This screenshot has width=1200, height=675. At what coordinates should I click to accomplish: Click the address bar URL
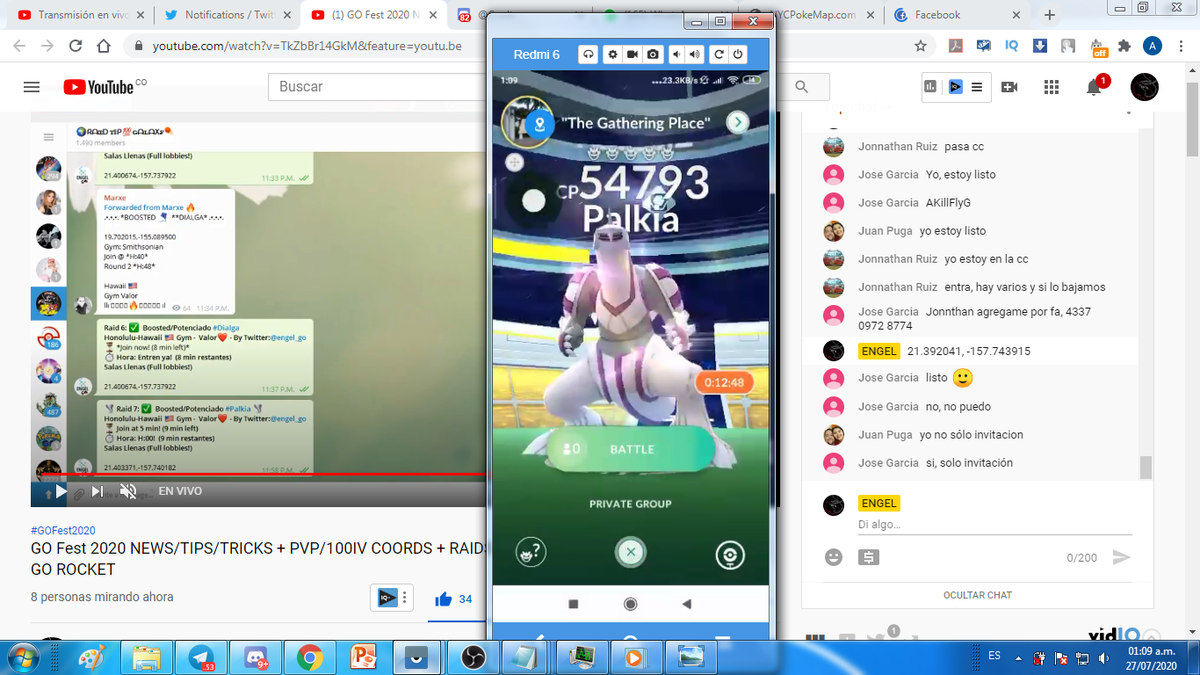307,46
